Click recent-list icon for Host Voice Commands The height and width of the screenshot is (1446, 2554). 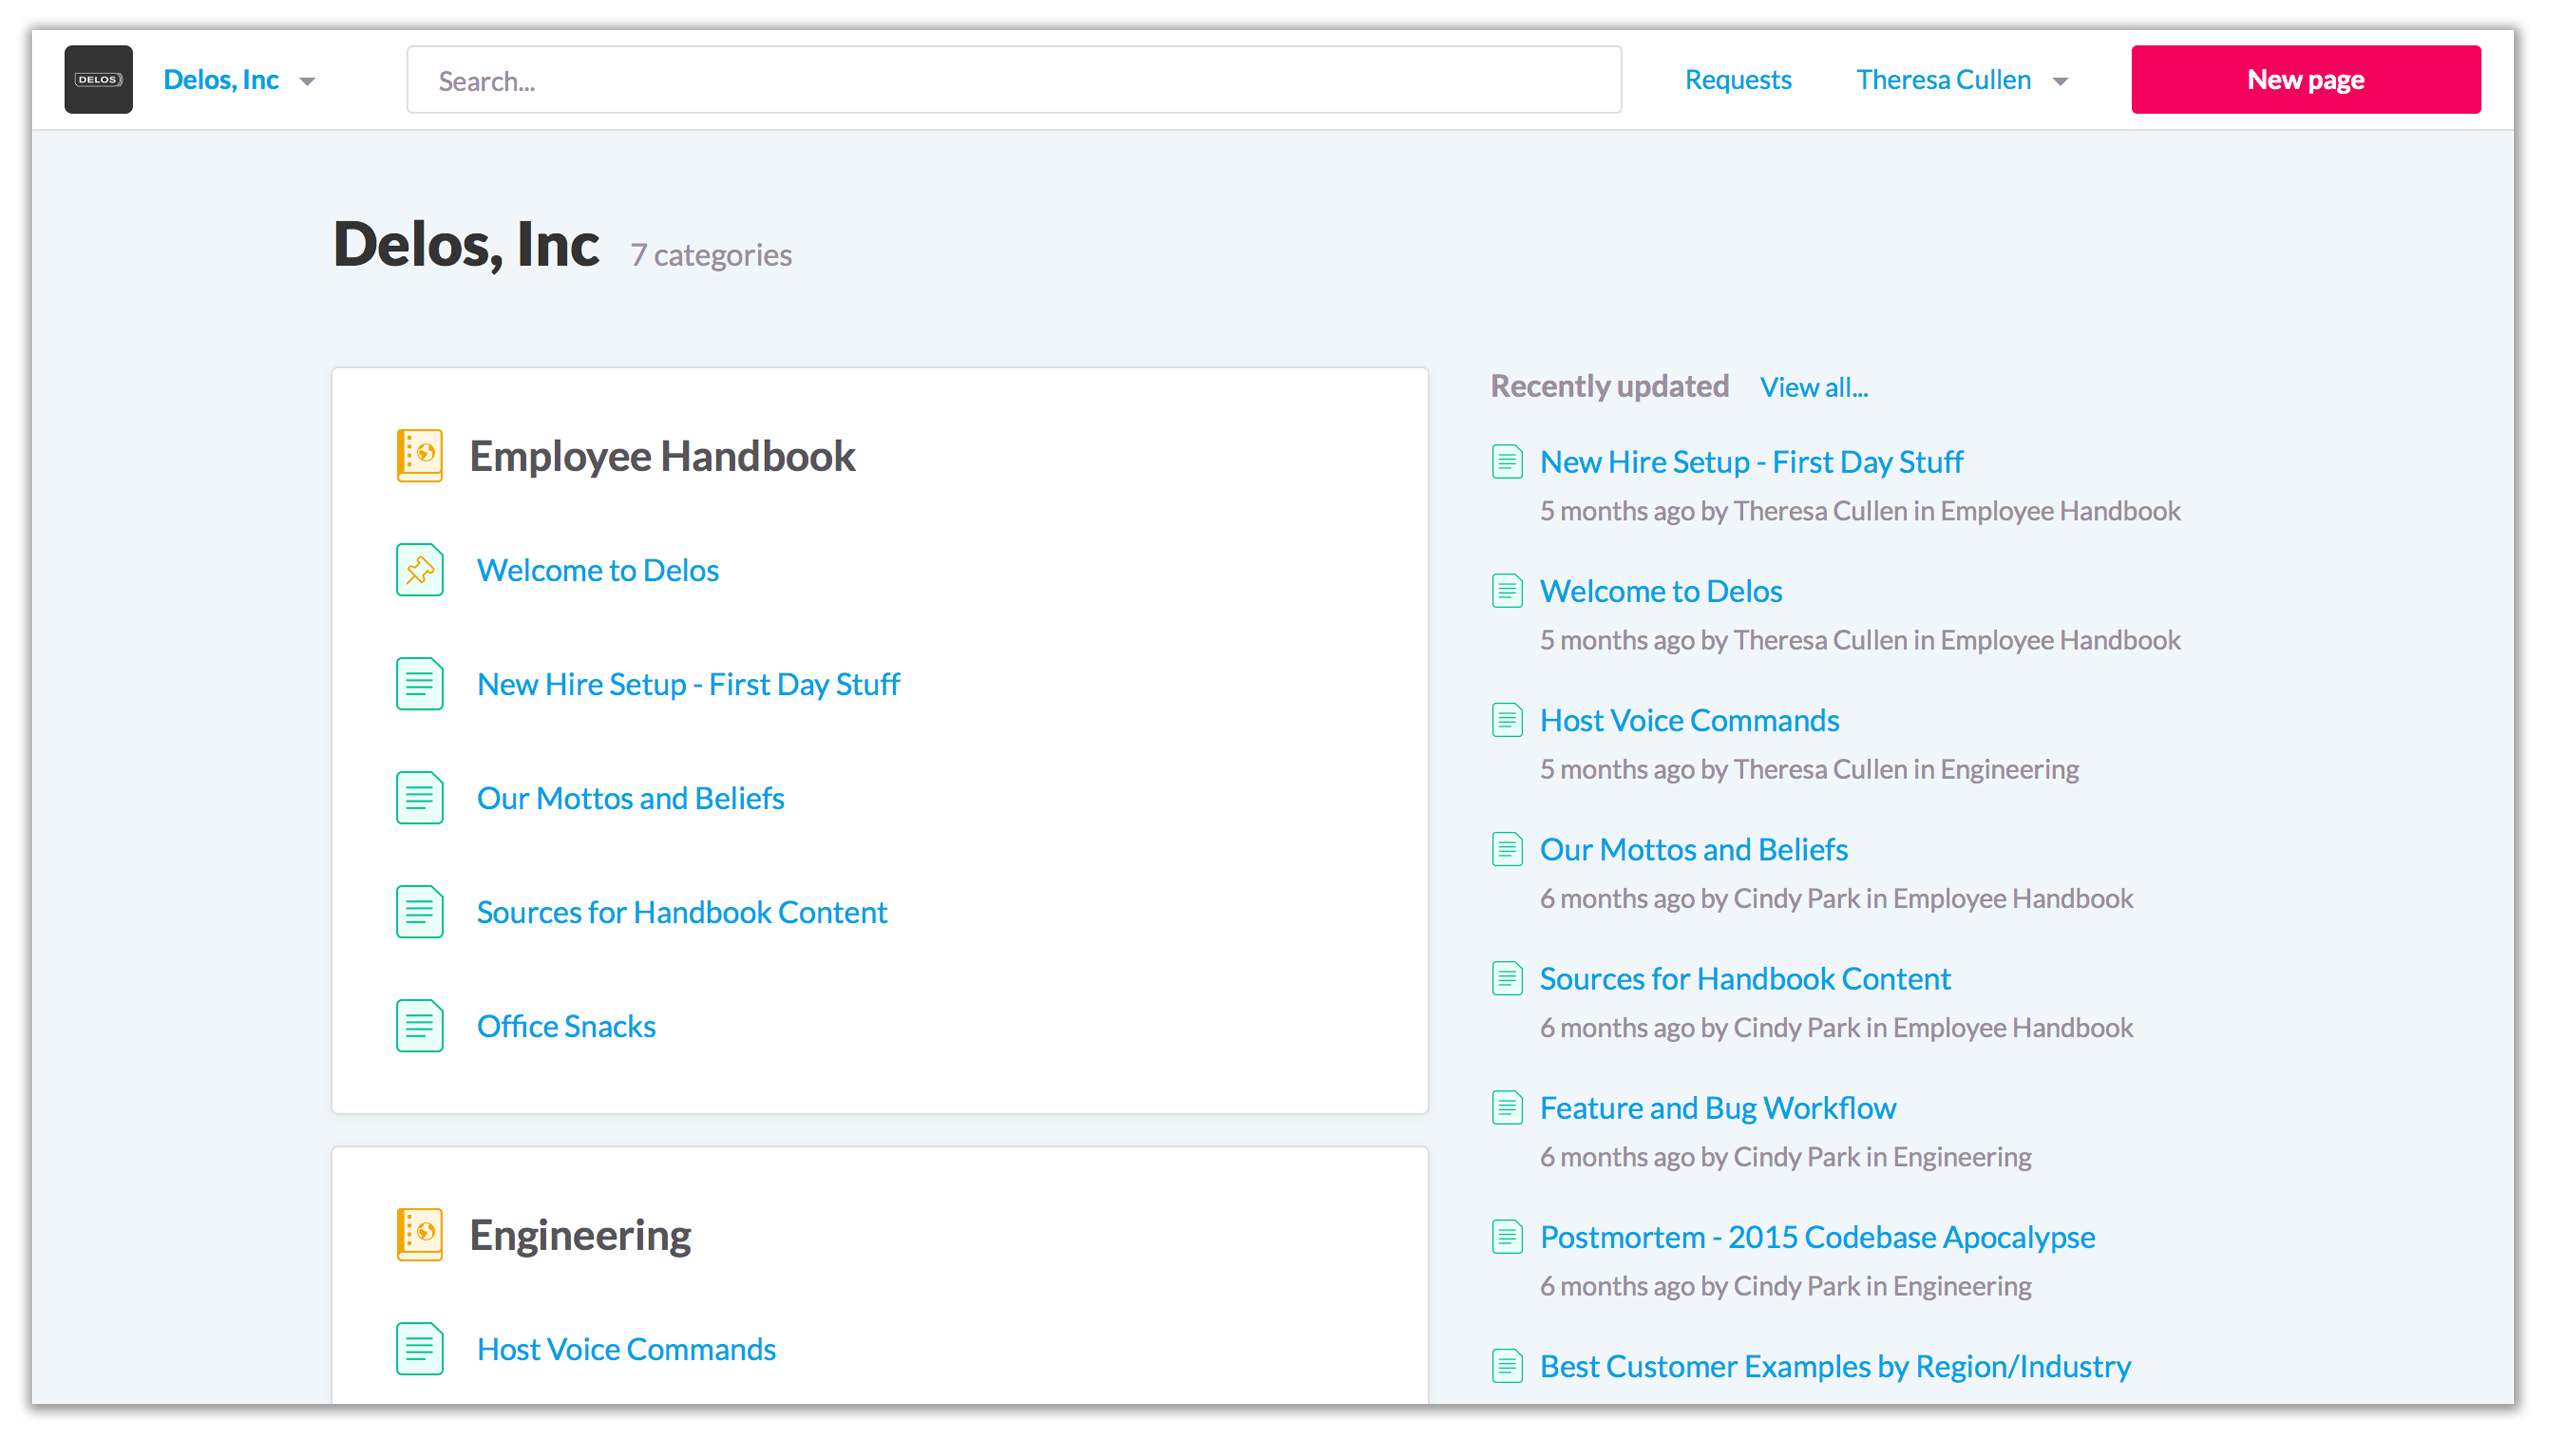[1507, 720]
